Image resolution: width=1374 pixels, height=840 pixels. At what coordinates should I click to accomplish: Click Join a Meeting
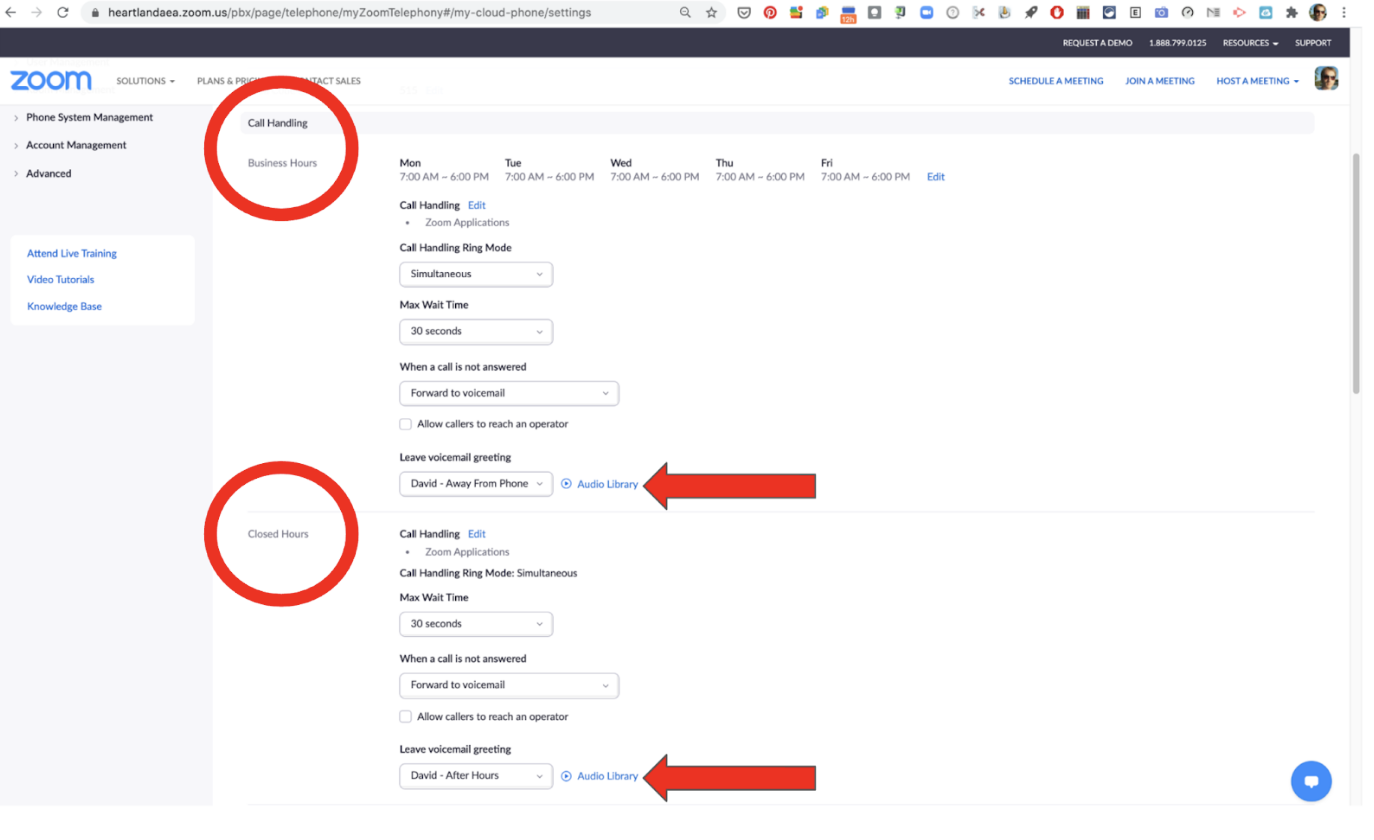pyautogui.click(x=1159, y=81)
